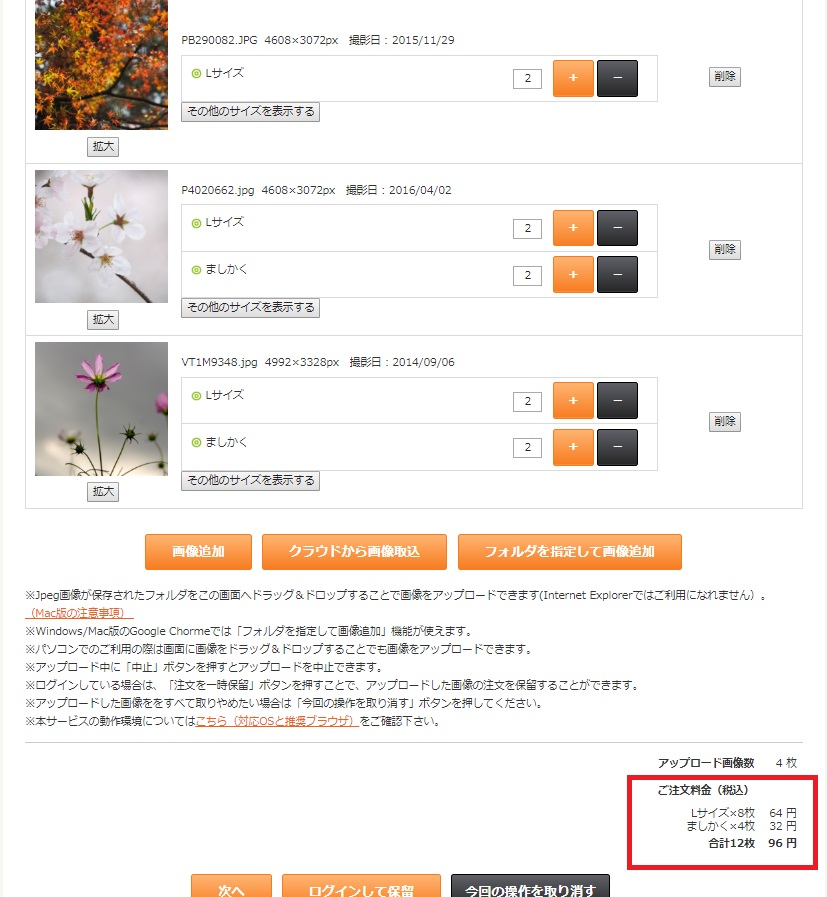Delete the P4020662.jpg image
This screenshot has width=827, height=897.
[725, 249]
